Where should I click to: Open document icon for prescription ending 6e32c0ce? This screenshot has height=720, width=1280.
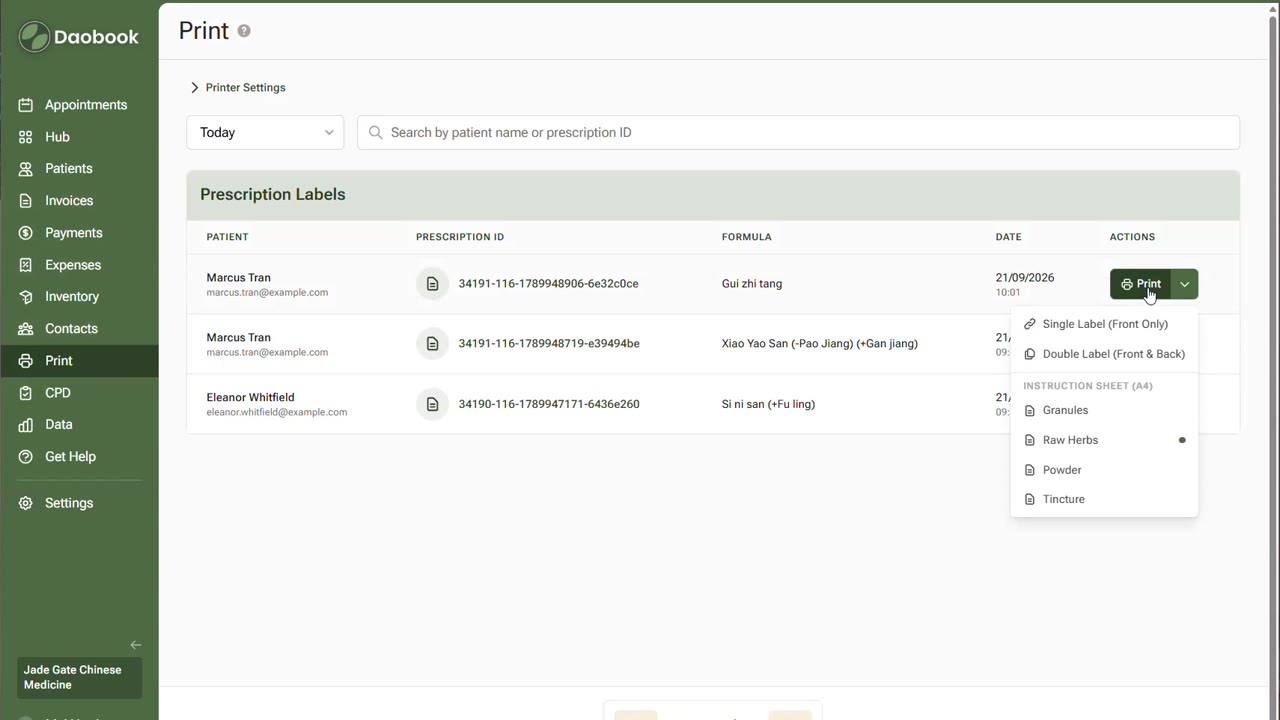(432, 284)
